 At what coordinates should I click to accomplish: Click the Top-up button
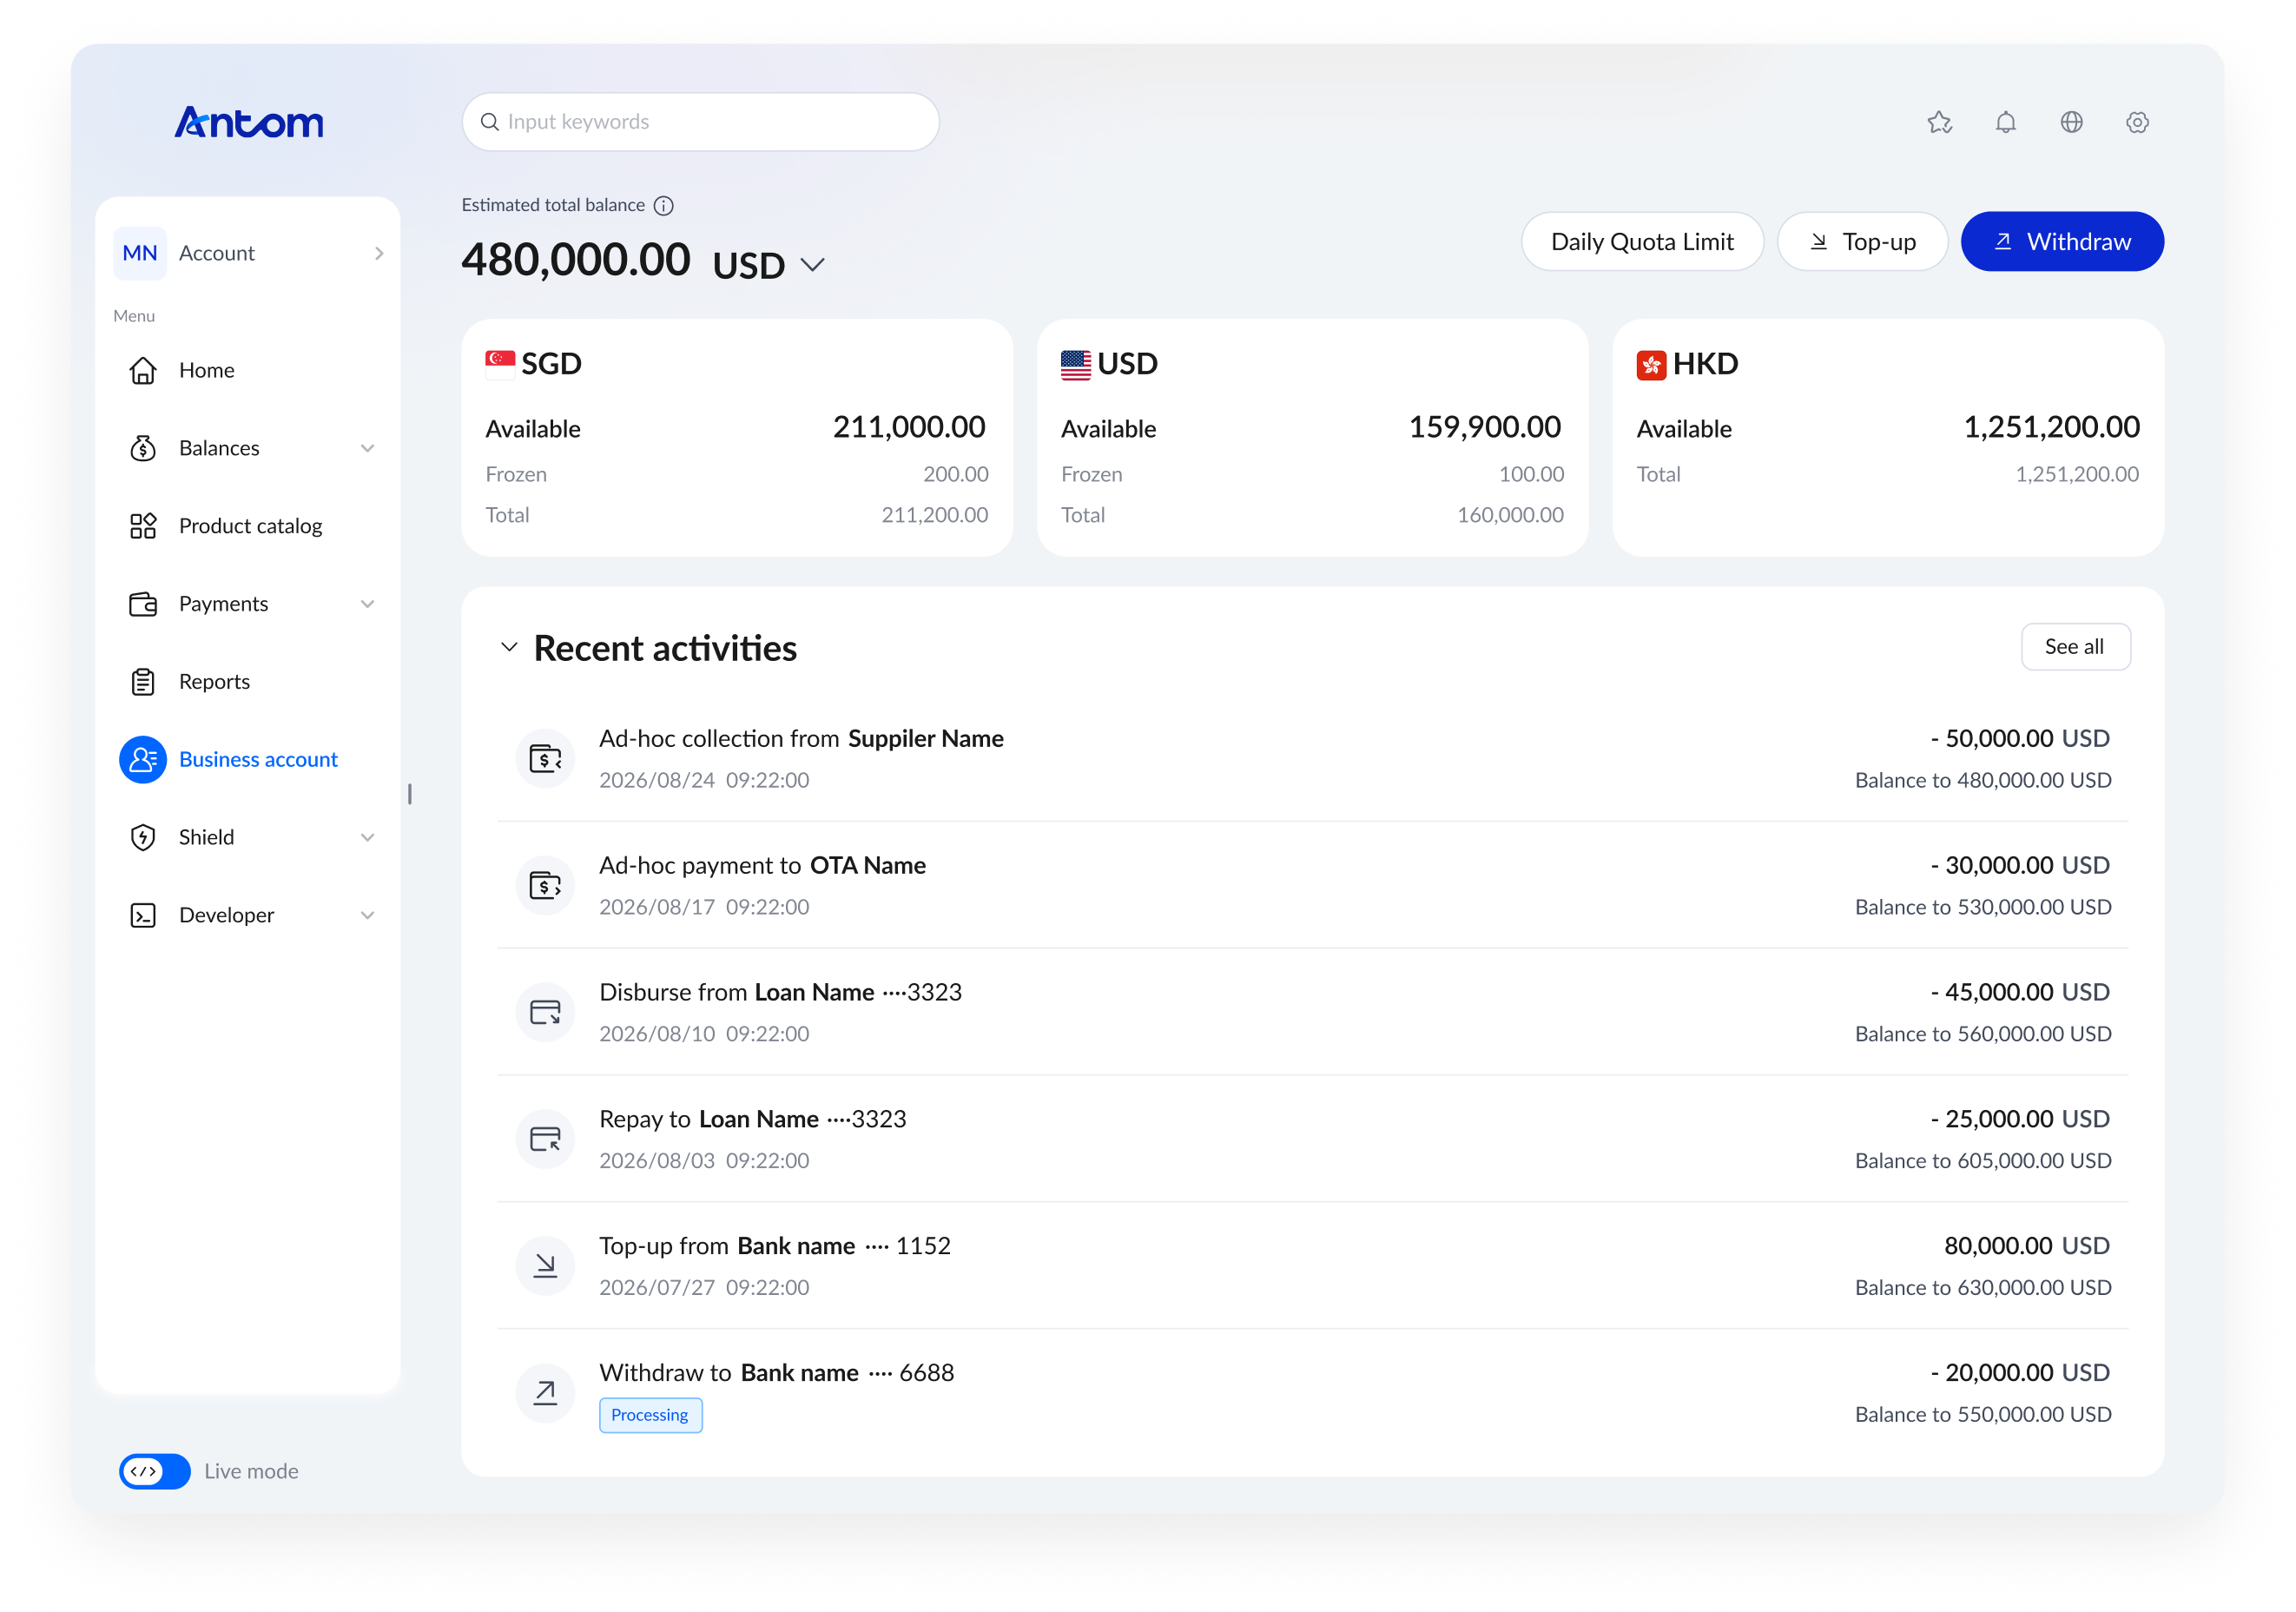[x=1862, y=241]
